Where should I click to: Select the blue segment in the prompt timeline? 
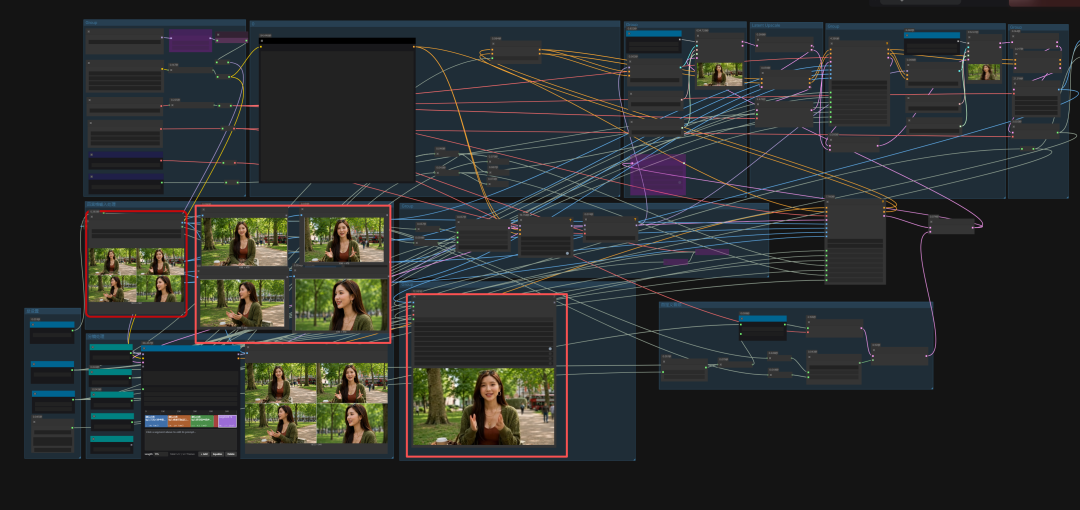[156, 420]
